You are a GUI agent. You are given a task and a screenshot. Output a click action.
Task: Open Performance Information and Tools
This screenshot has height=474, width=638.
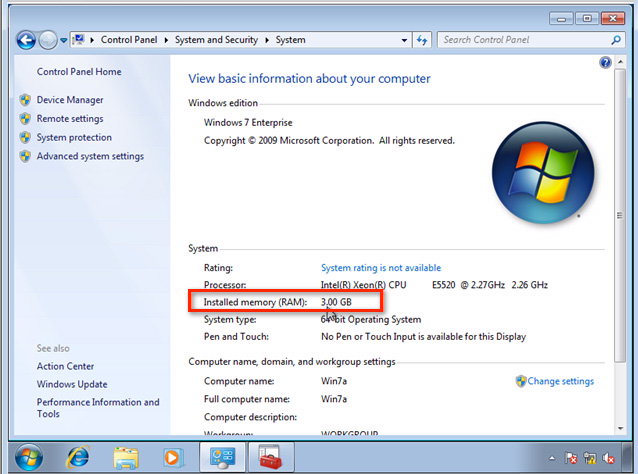98,408
